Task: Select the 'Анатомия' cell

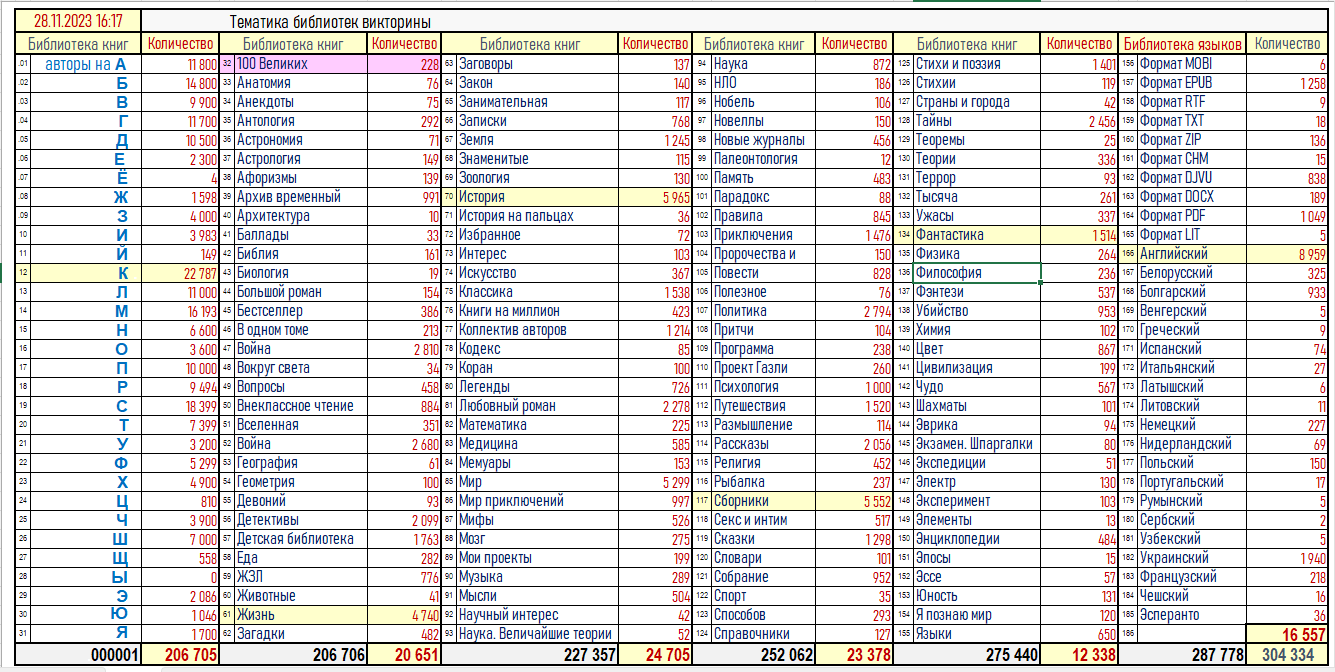Action: (301, 83)
